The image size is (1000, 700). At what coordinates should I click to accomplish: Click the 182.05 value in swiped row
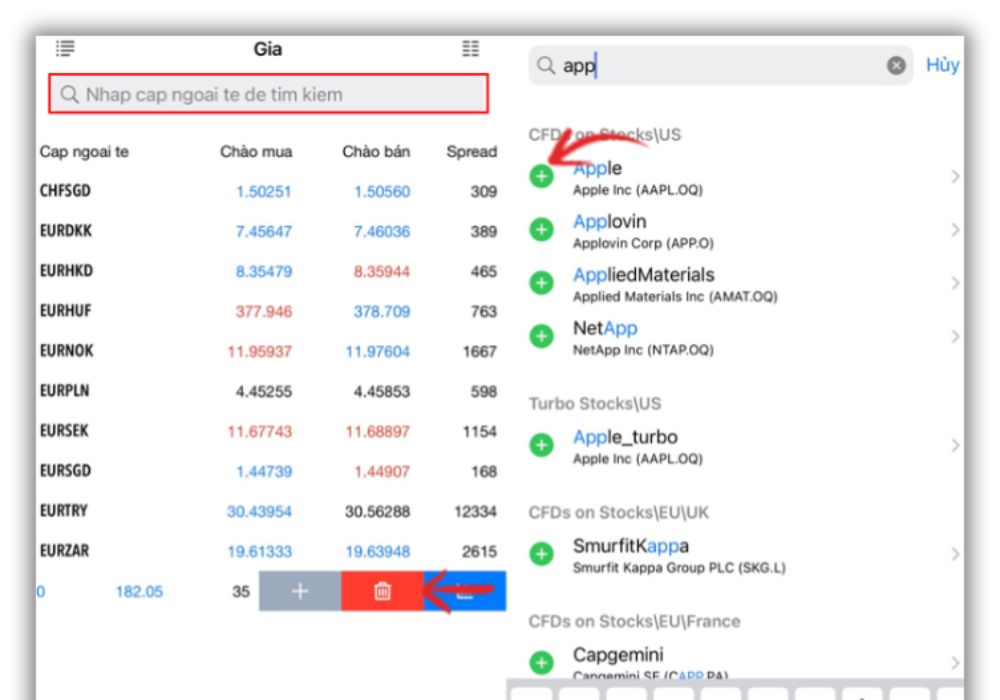139,592
